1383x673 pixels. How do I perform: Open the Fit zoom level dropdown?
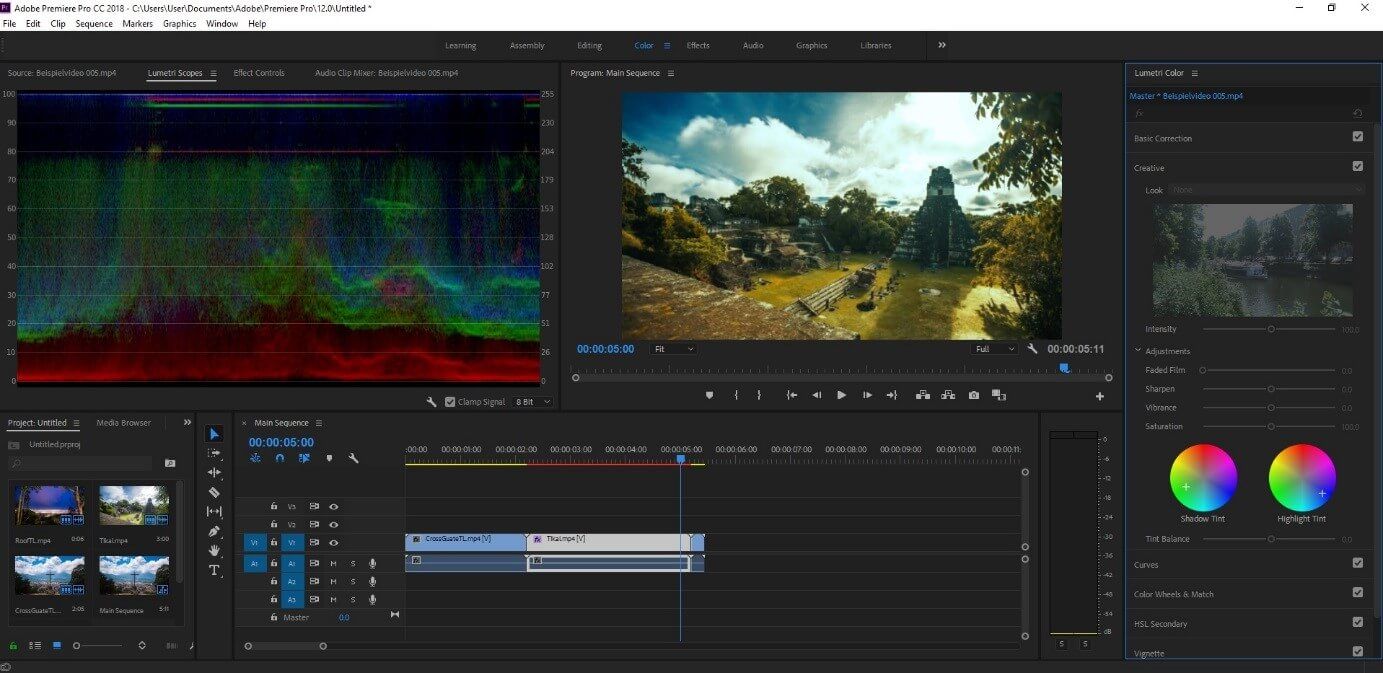[x=673, y=349]
